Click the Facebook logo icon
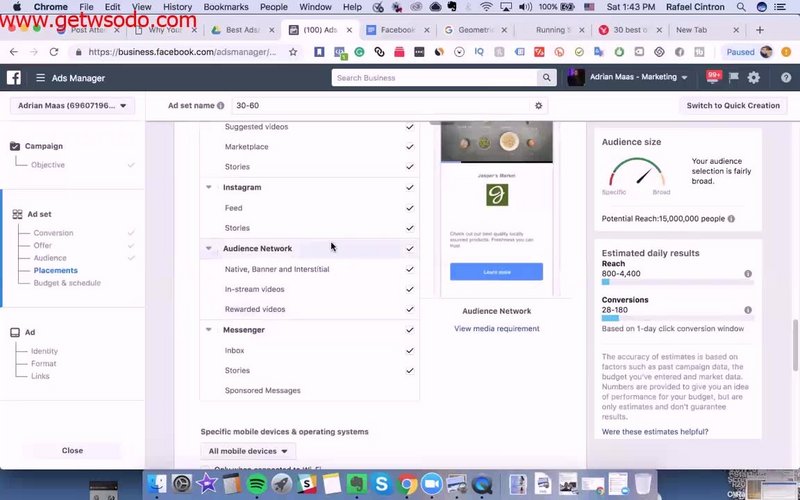This screenshot has width=800, height=500. [14, 78]
